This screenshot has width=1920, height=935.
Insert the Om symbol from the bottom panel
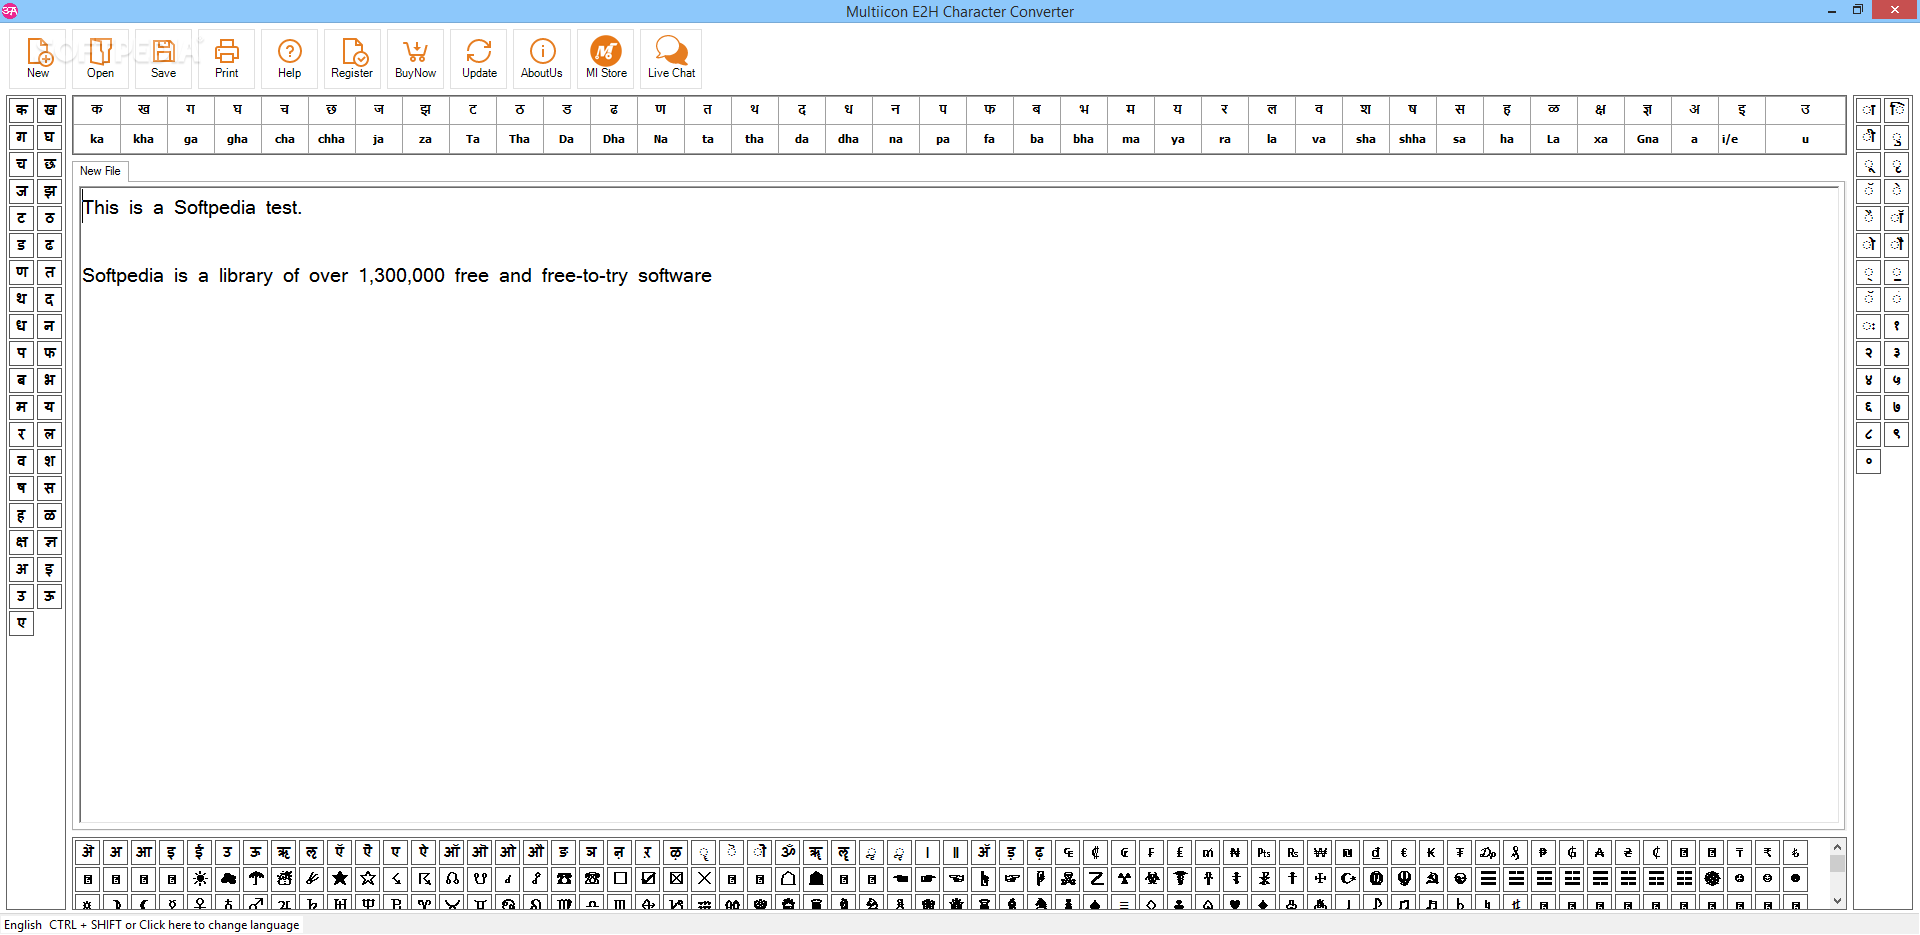click(788, 852)
